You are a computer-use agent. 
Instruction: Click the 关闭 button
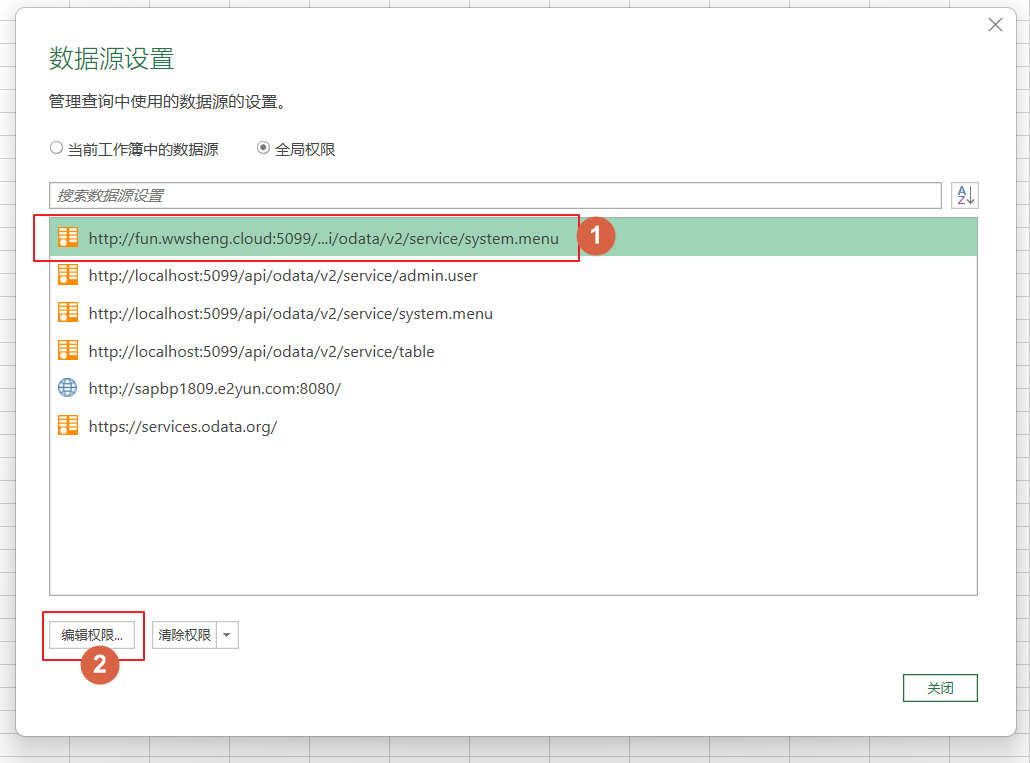click(x=939, y=688)
